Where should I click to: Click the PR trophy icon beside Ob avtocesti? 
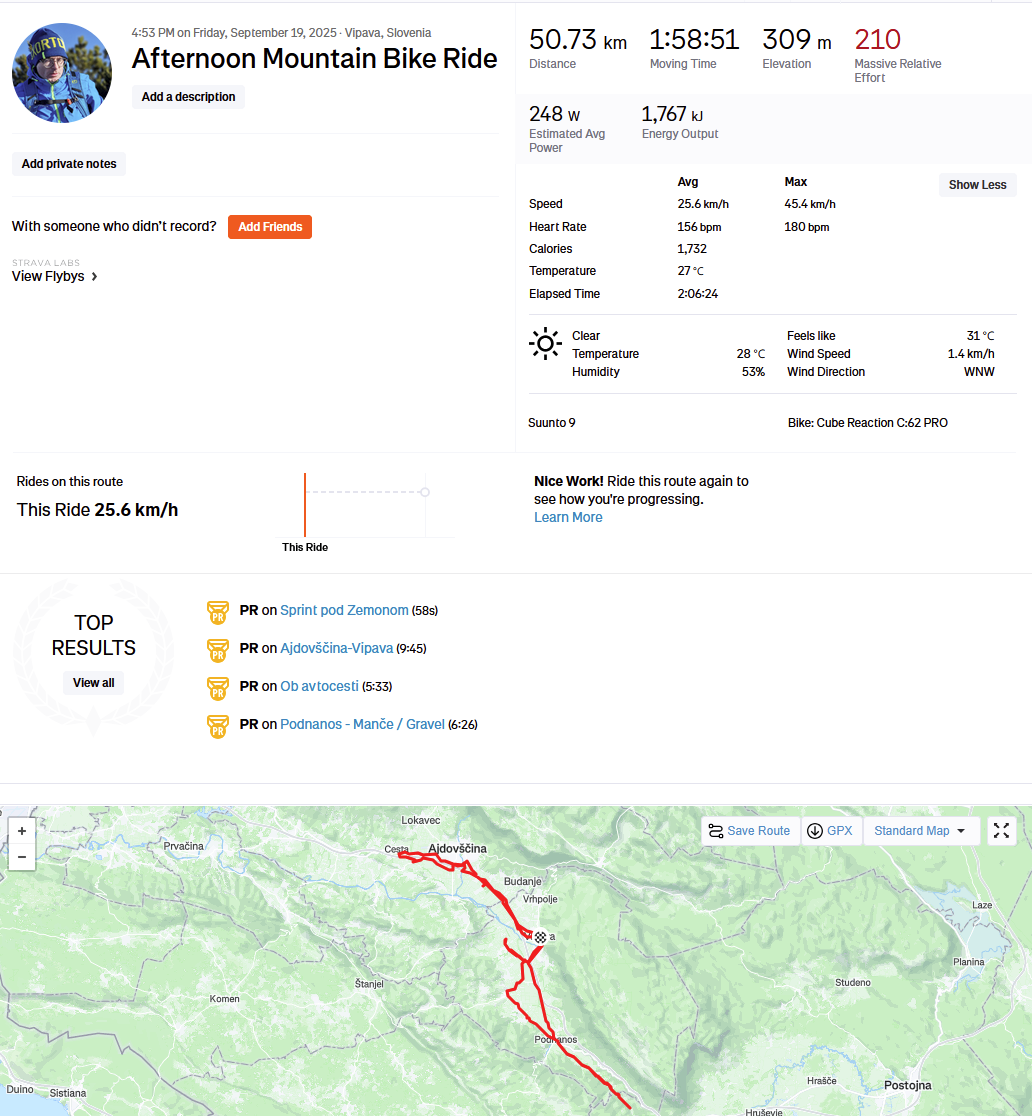[x=218, y=688]
